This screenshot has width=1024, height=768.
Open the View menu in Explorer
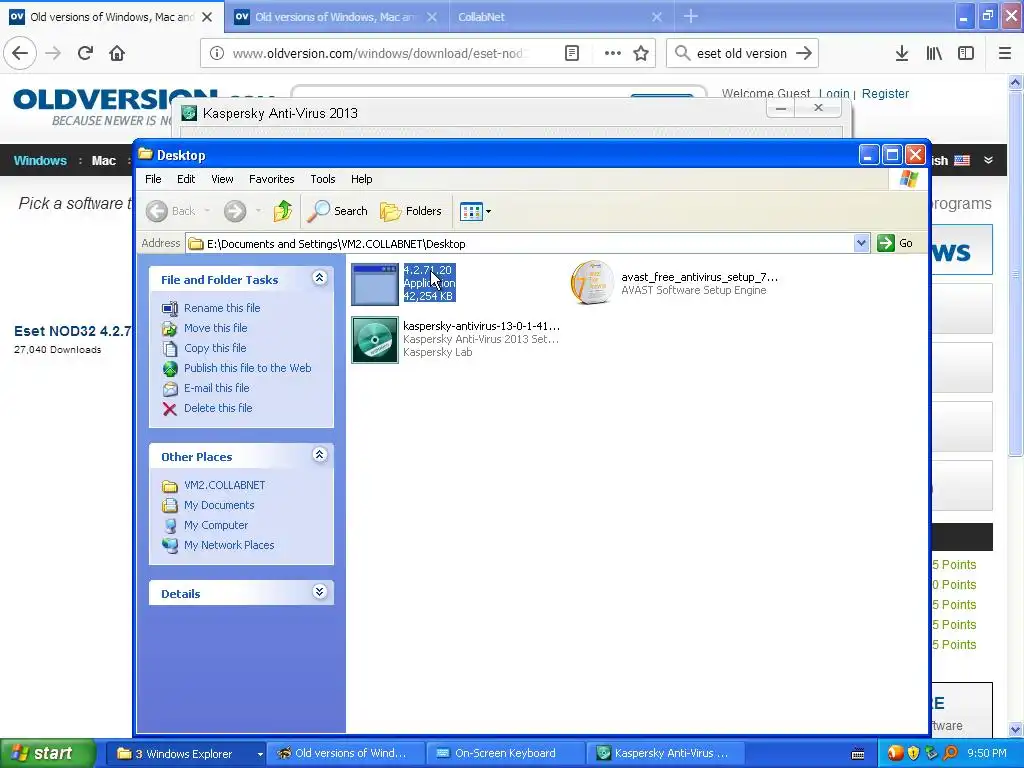pos(222,179)
